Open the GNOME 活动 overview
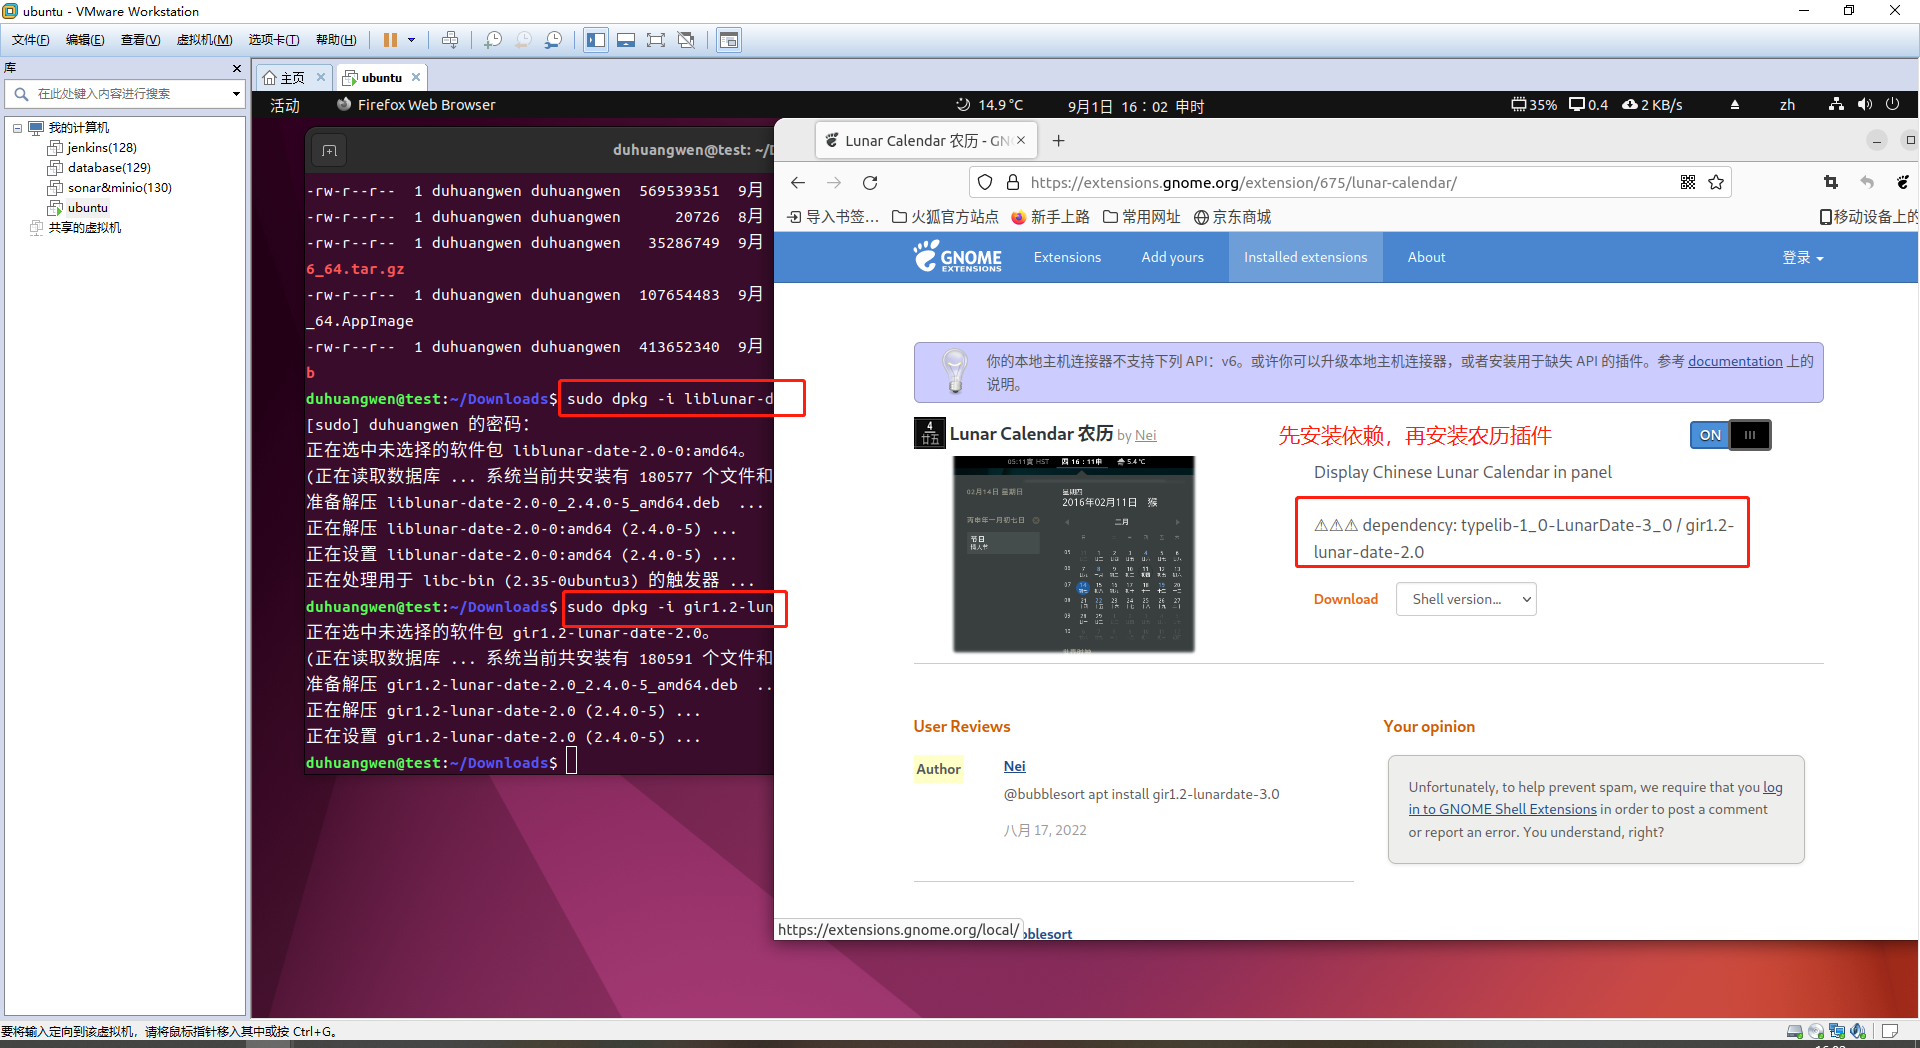Screen dimensions: 1920x1048 pos(285,105)
